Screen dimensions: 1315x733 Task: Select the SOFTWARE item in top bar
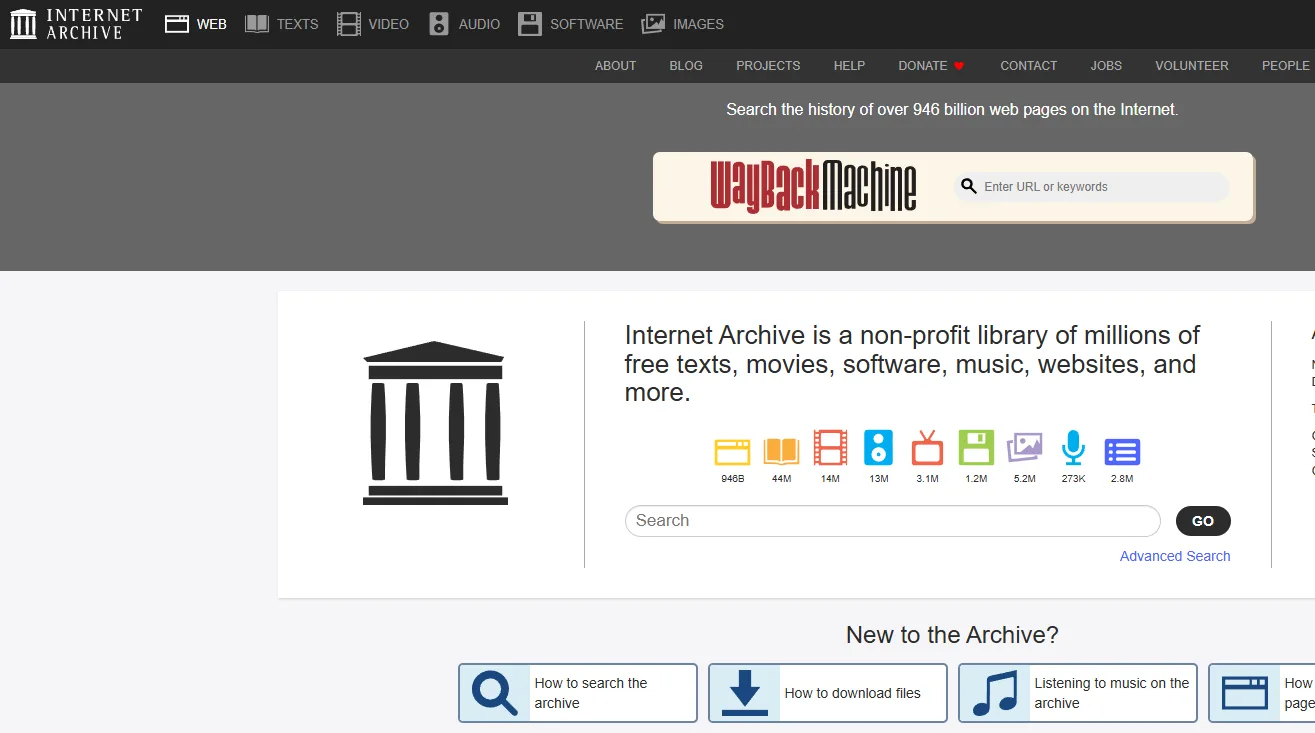(570, 24)
